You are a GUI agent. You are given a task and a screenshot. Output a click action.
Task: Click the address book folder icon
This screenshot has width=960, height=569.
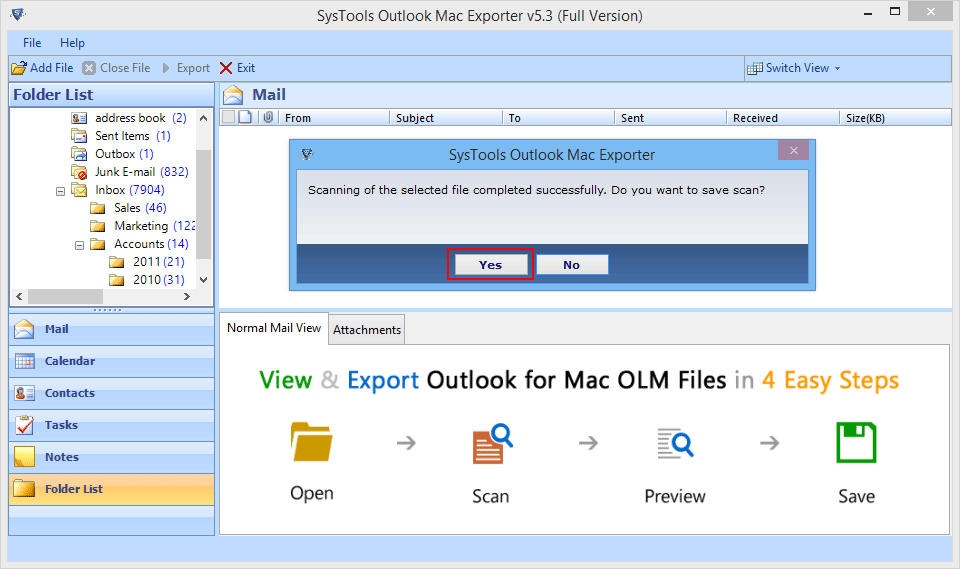(79, 118)
